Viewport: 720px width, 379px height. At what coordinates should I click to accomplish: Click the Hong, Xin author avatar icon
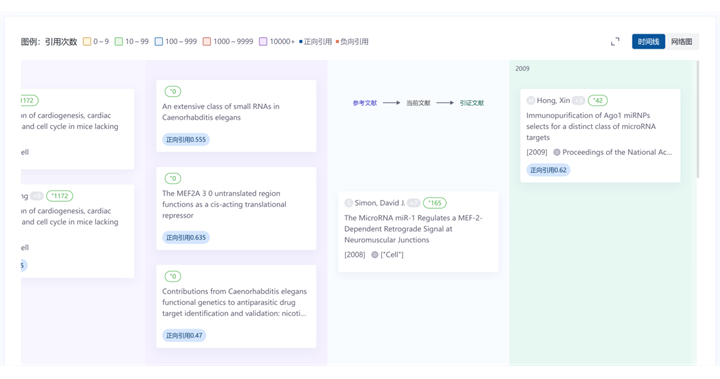point(530,100)
